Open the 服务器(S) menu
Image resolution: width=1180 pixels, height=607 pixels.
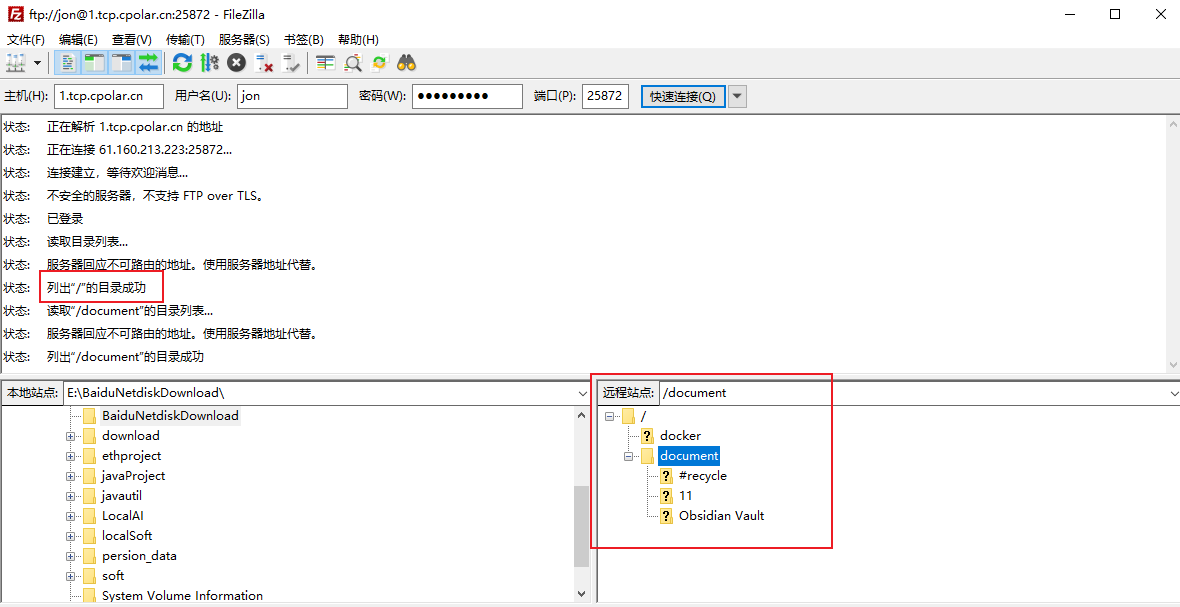[244, 40]
